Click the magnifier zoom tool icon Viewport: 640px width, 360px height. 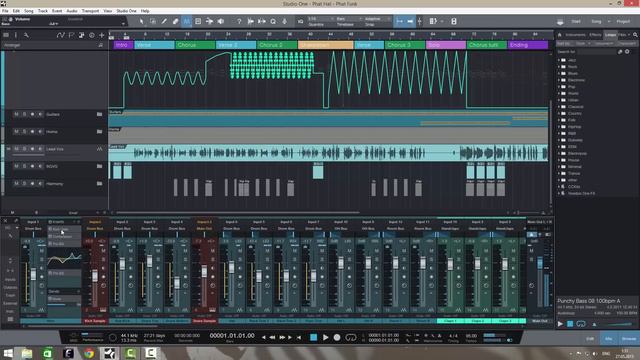[273, 21]
